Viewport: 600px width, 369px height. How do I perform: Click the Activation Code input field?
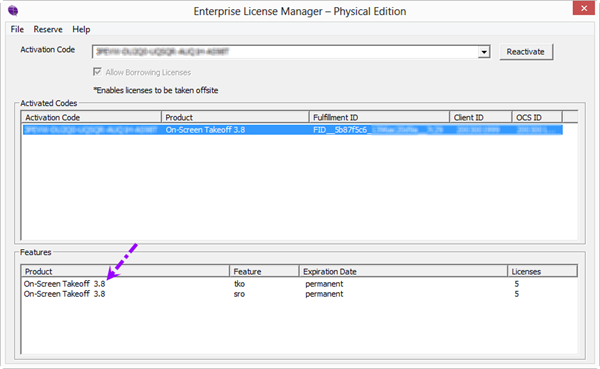[x=285, y=52]
